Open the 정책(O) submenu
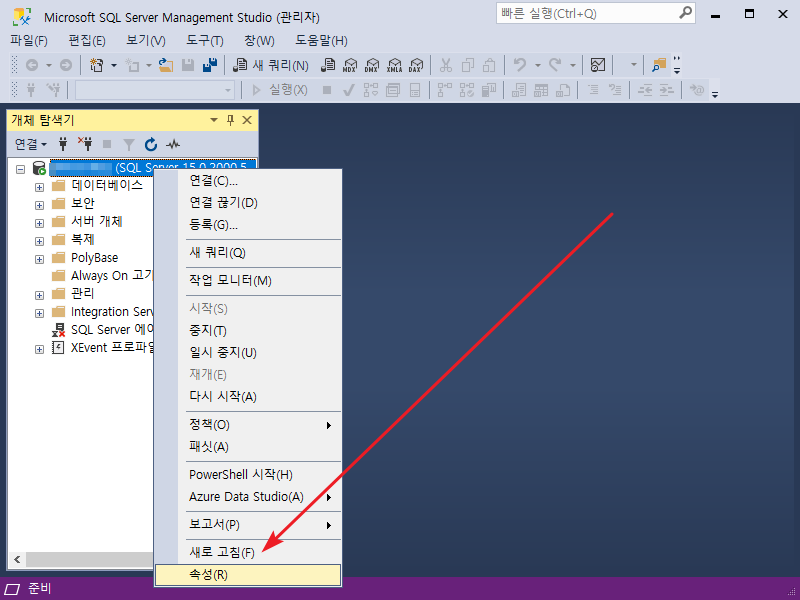 pos(248,424)
